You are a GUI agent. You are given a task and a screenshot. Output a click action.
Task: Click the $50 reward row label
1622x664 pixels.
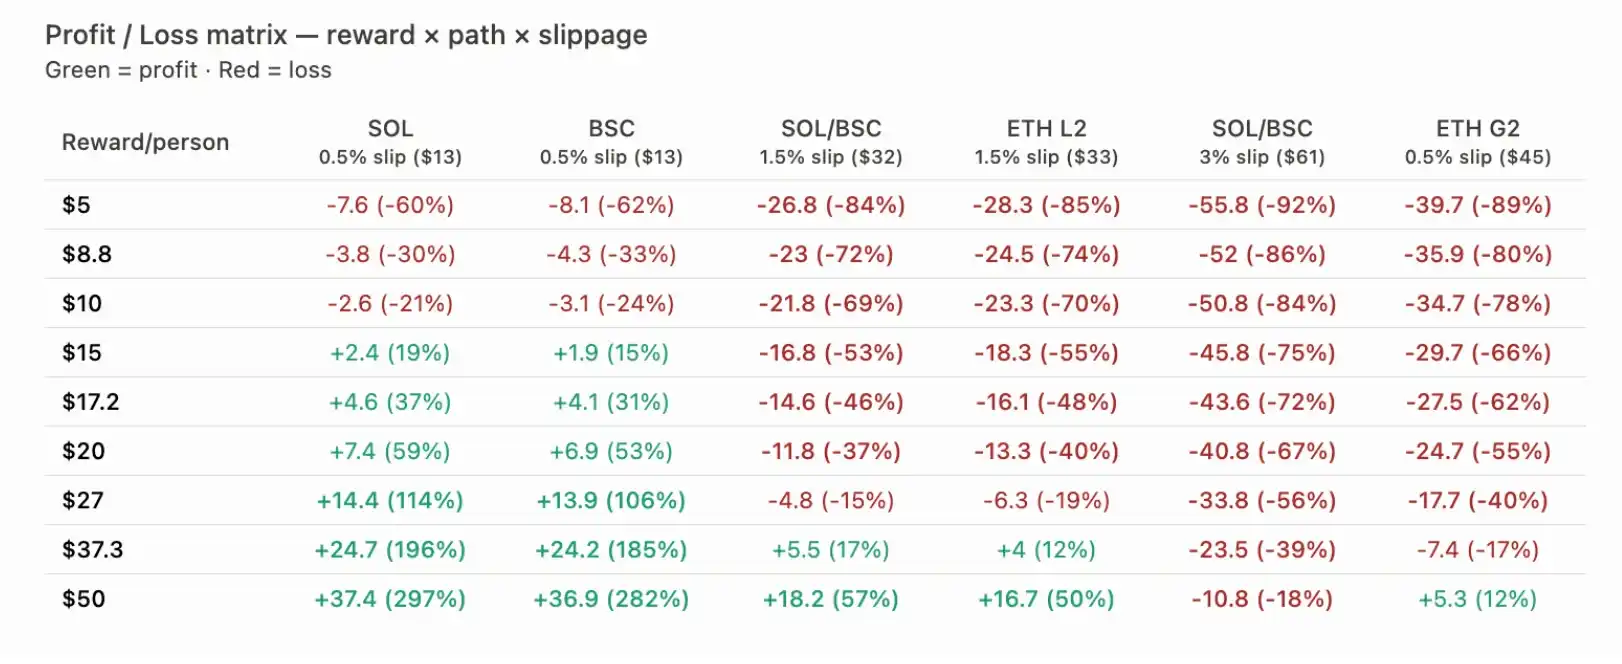click(x=83, y=599)
